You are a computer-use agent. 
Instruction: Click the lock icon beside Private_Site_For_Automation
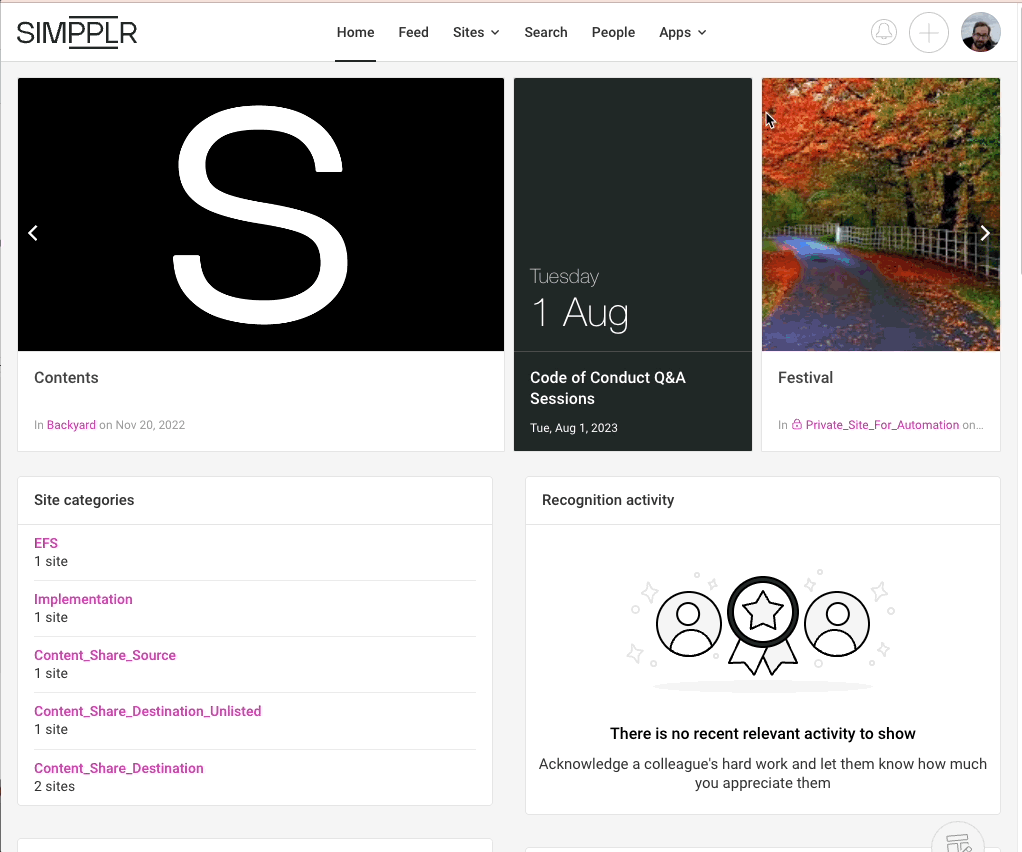(796, 424)
